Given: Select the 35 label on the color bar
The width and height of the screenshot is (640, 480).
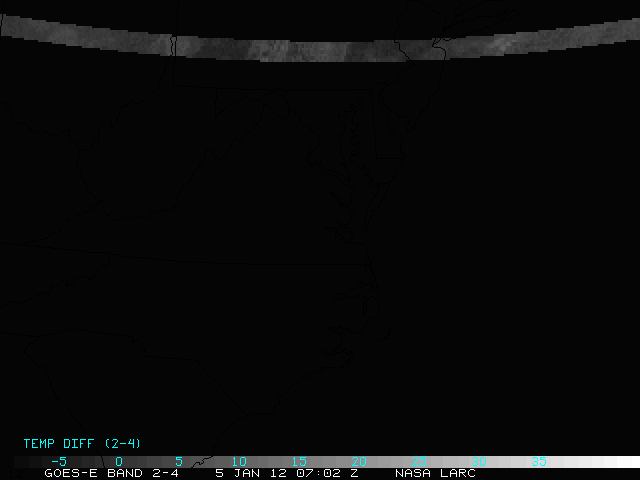Looking at the screenshot, I should [539, 462].
